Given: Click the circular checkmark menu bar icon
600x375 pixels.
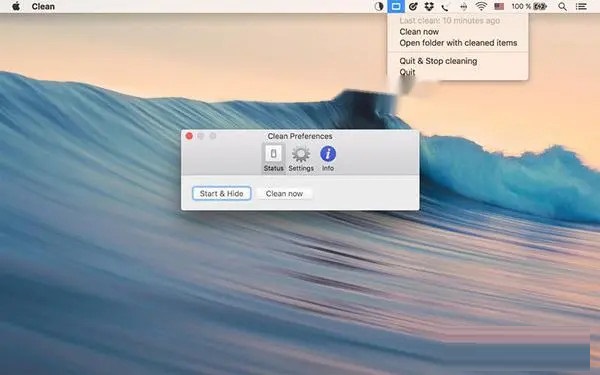Looking at the screenshot, I should click(x=413, y=7).
